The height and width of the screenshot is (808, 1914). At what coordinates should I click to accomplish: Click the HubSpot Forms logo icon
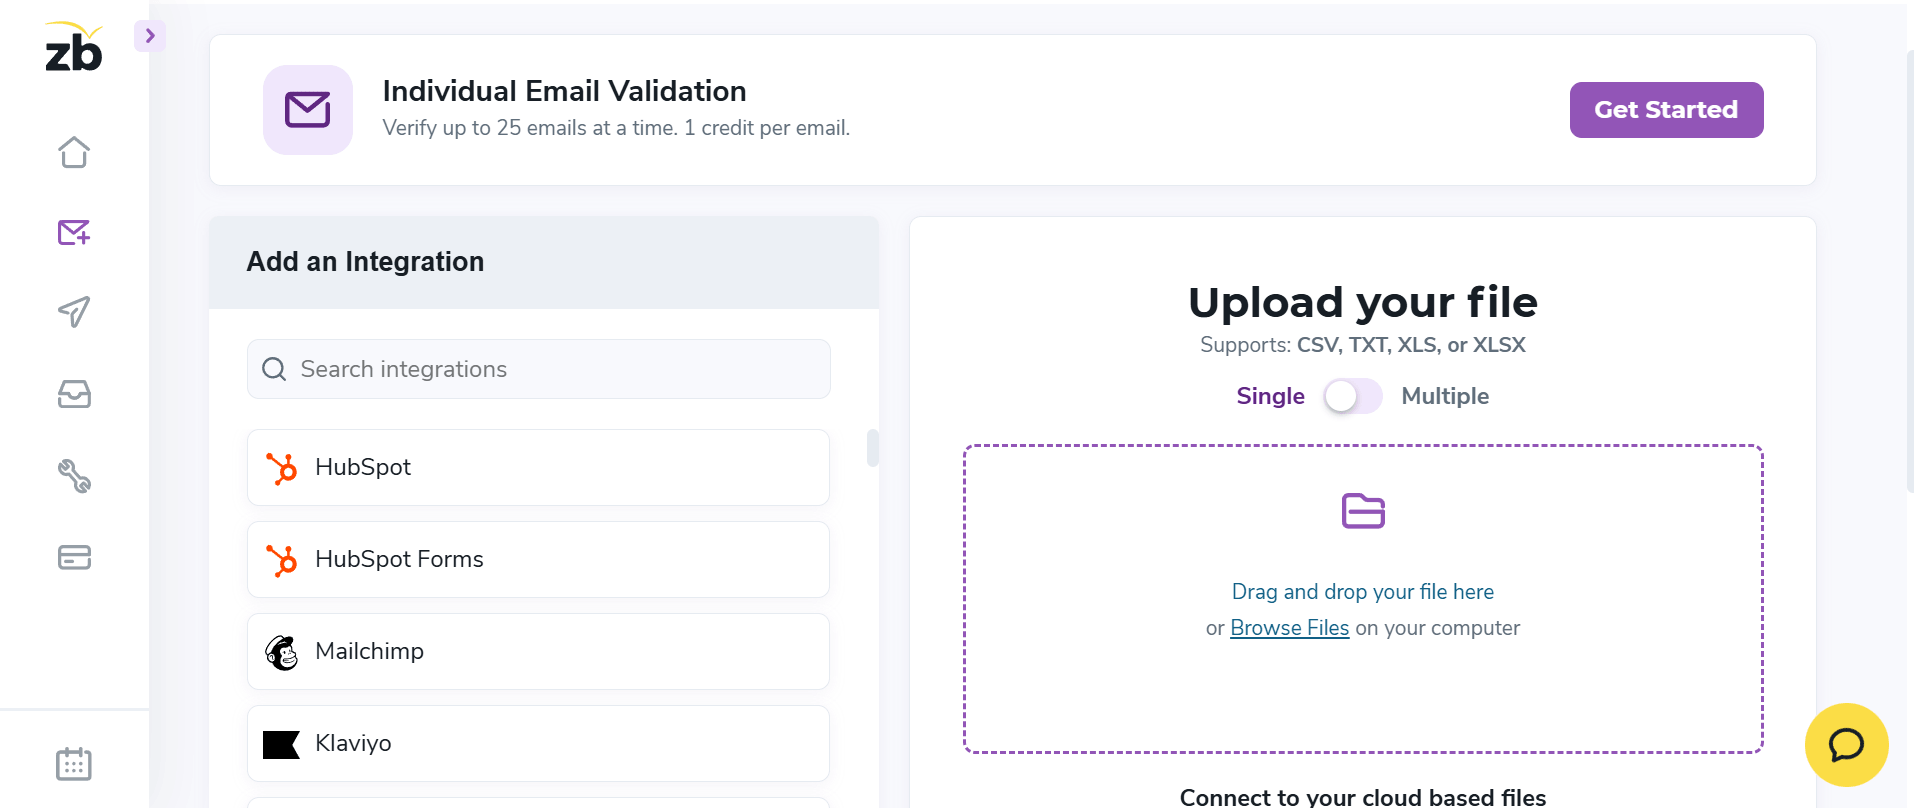(x=282, y=560)
